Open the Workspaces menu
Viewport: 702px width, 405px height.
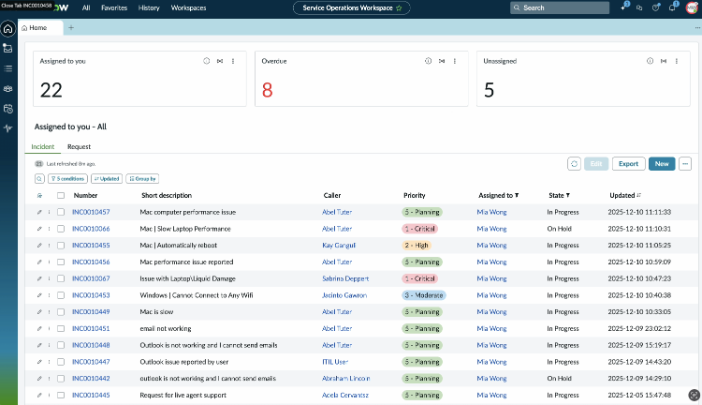[x=188, y=8]
